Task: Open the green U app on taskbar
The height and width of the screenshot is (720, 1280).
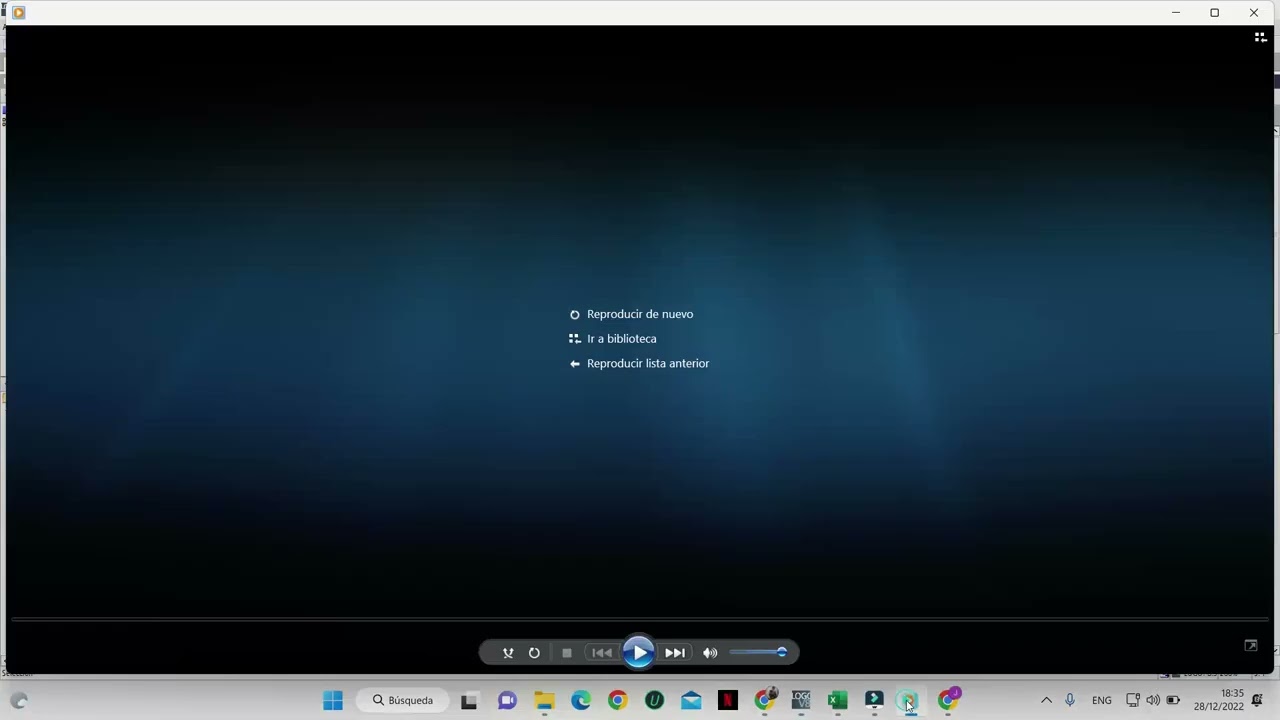Action: click(x=654, y=700)
